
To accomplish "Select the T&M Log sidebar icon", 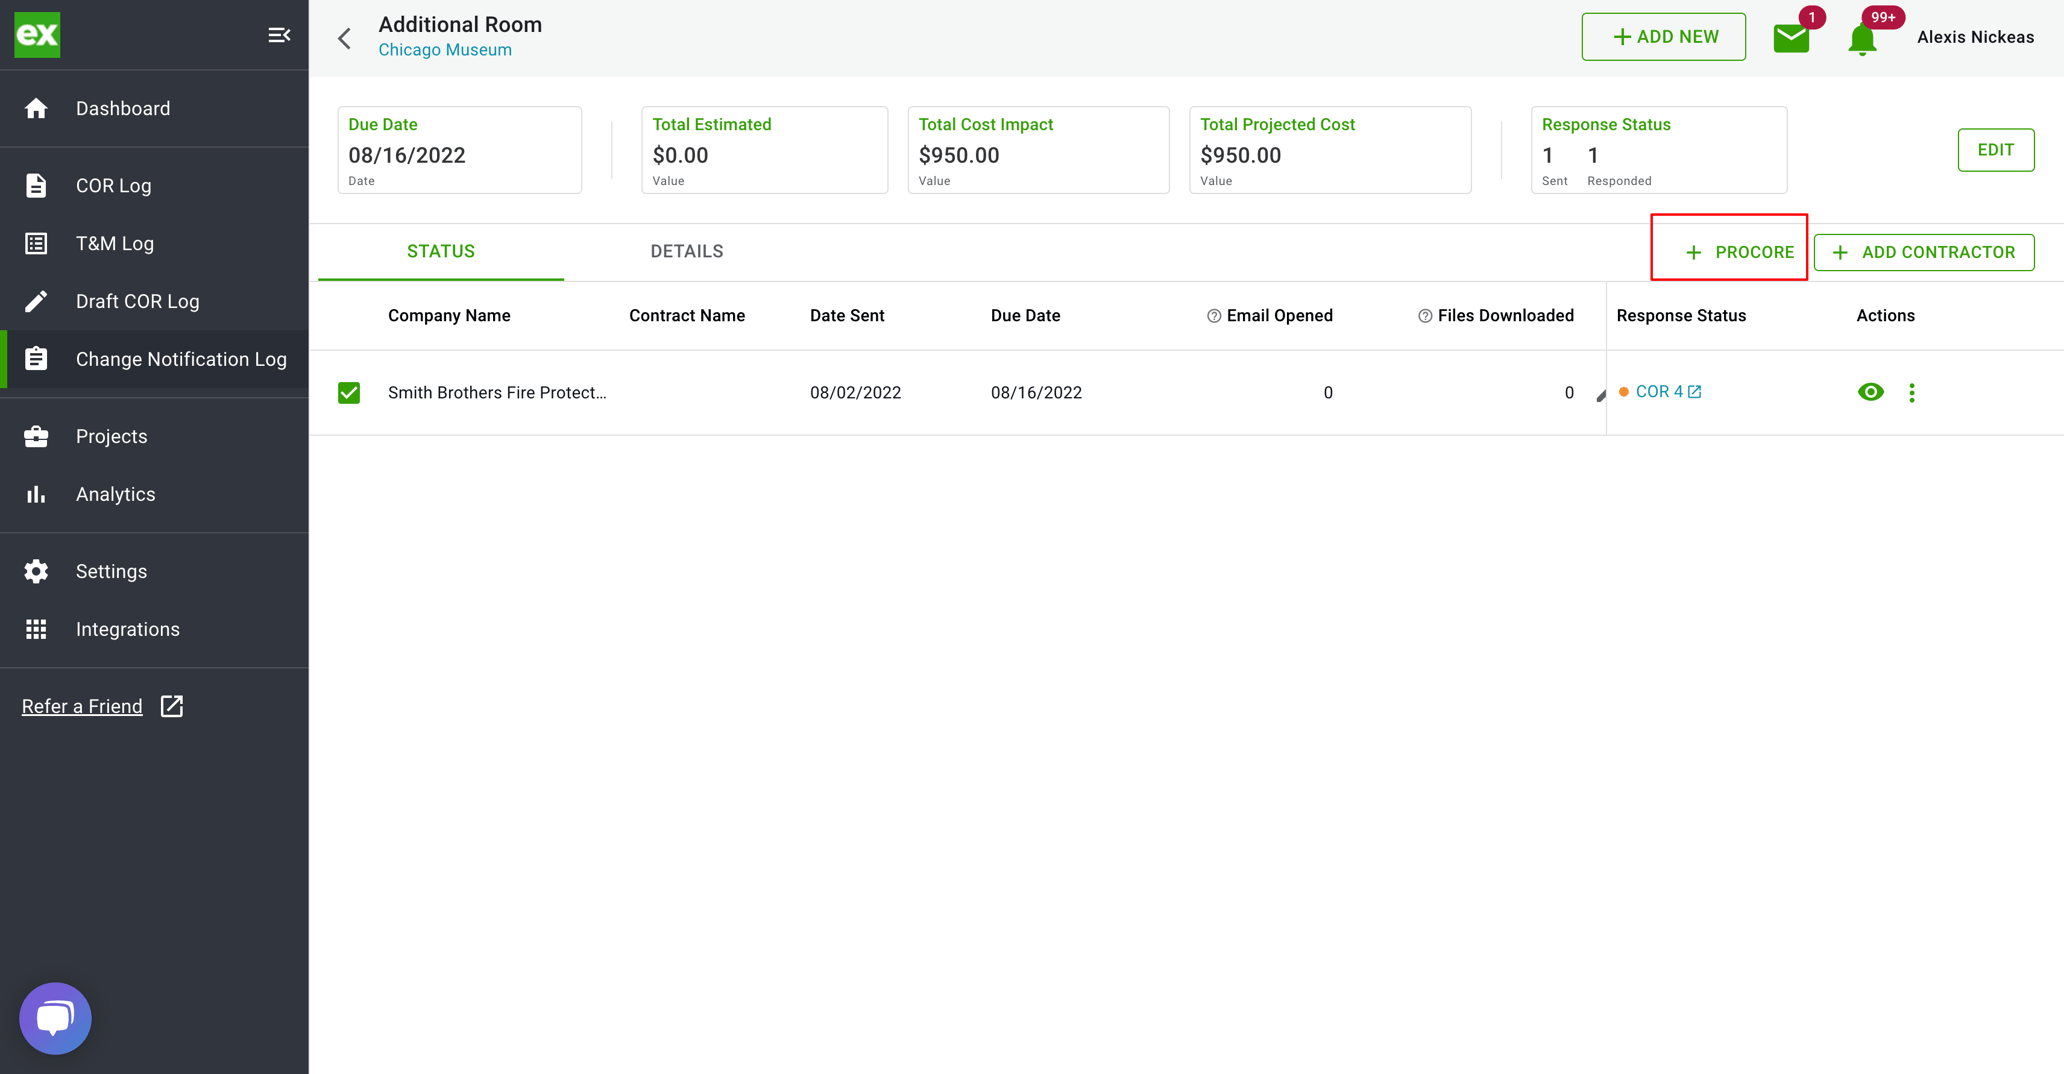I will pos(37,243).
